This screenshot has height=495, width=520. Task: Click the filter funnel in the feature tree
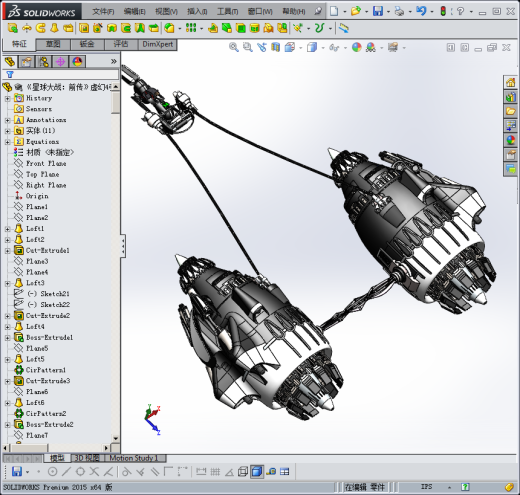(10, 74)
